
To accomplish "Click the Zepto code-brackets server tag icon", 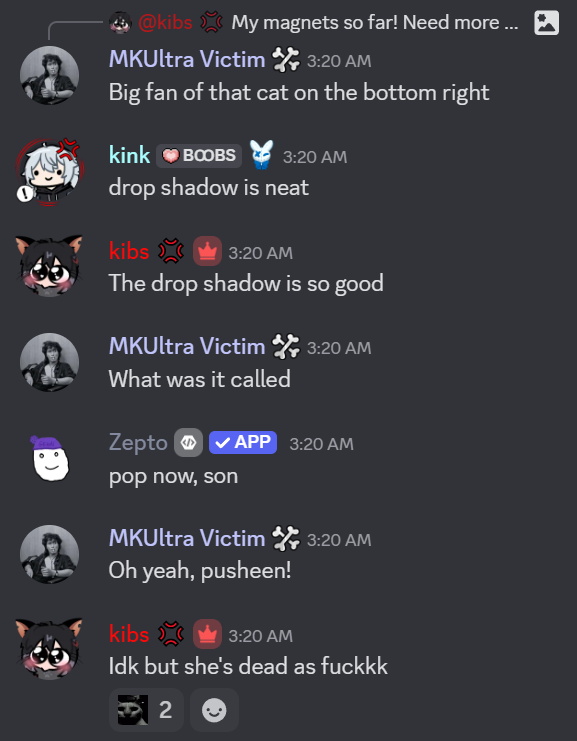I will [188, 442].
